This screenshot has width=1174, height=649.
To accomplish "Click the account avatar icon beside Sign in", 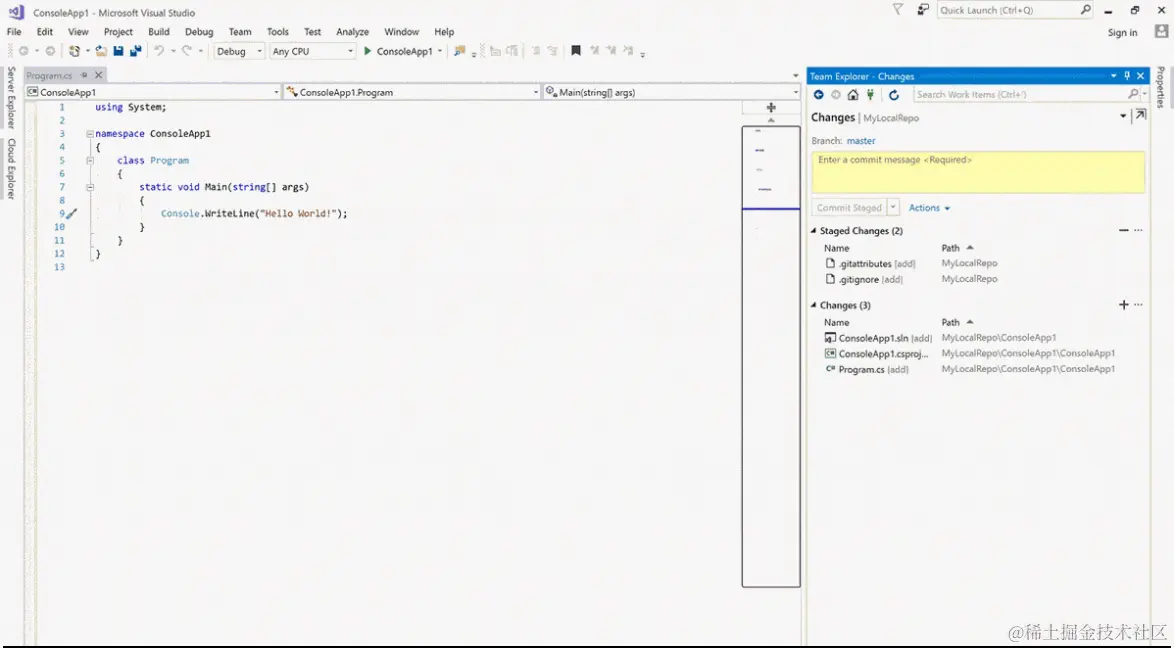I will [x=1161, y=31].
